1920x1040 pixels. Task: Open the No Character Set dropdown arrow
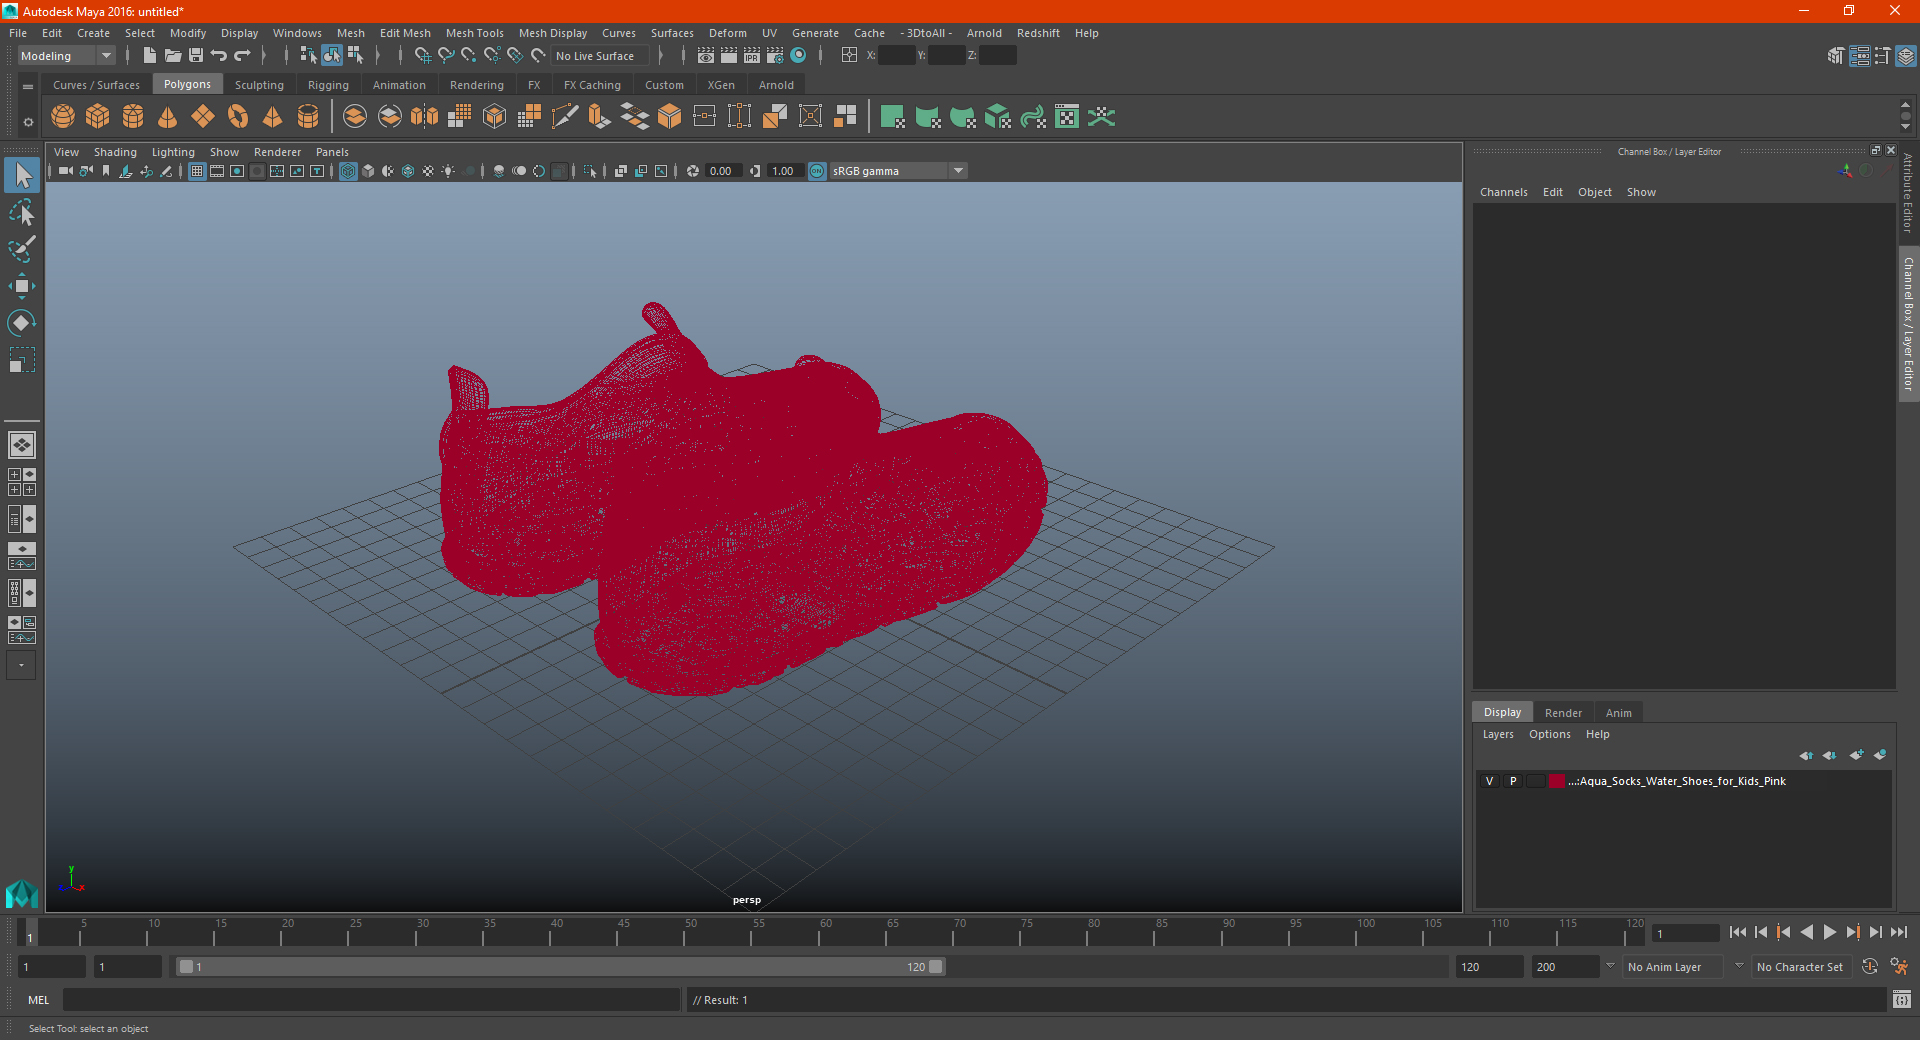point(1739,966)
